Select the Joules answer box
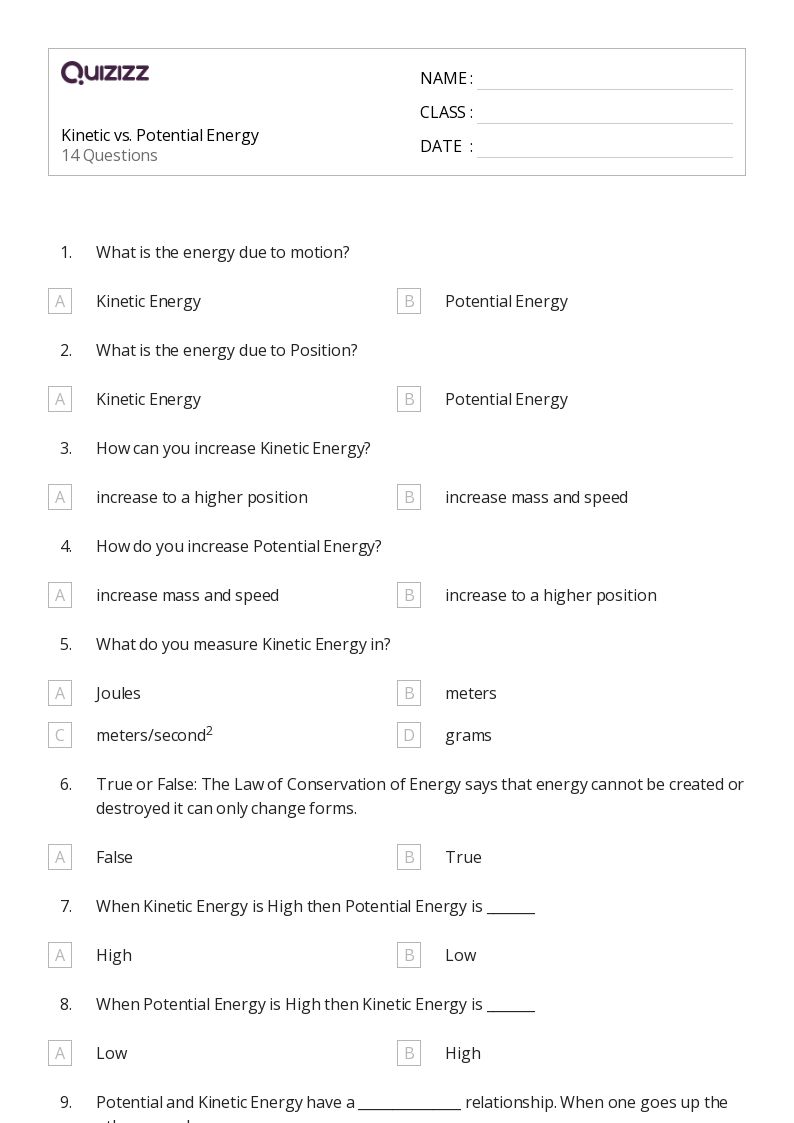This screenshot has height=1123, width=794. point(60,693)
